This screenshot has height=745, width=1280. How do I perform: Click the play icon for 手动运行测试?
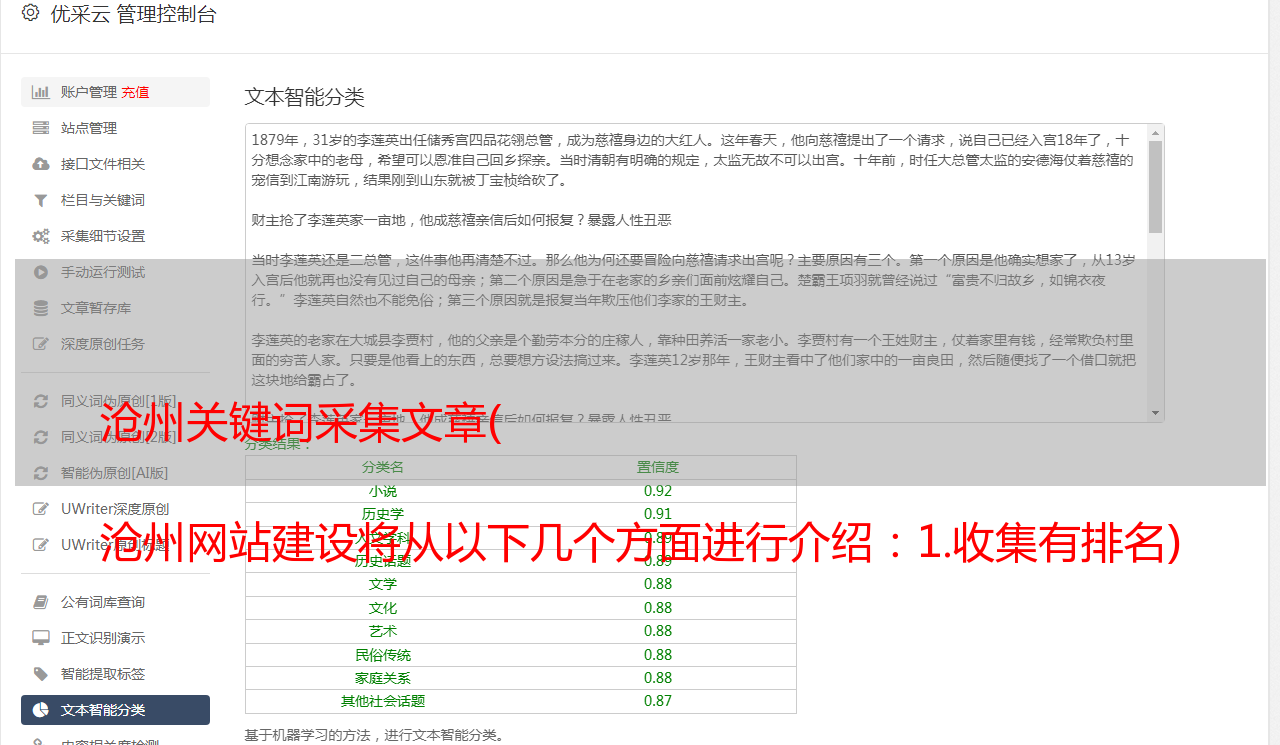pos(41,272)
